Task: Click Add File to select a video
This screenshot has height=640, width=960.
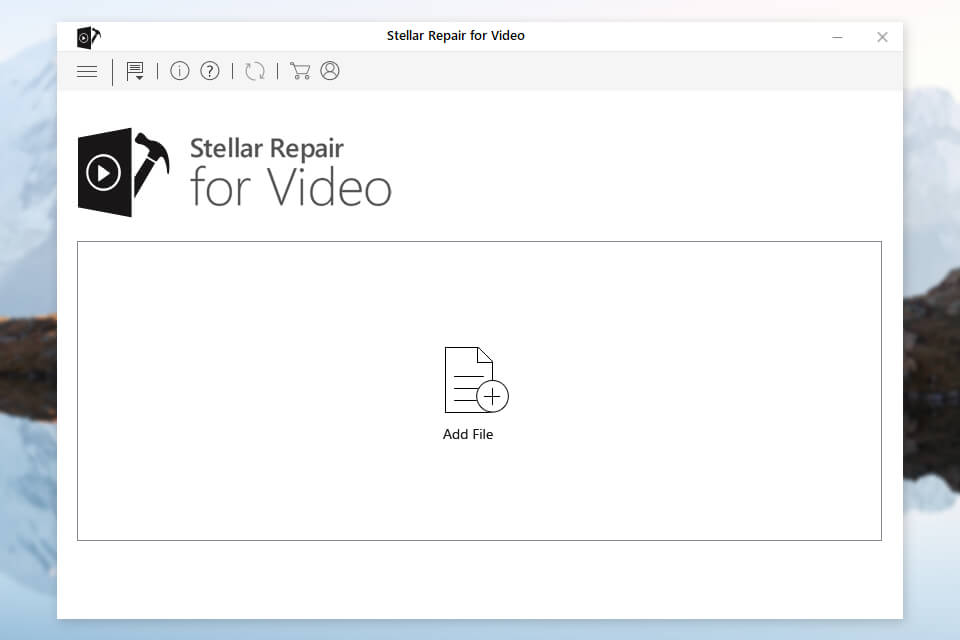Action: pyautogui.click(x=469, y=434)
